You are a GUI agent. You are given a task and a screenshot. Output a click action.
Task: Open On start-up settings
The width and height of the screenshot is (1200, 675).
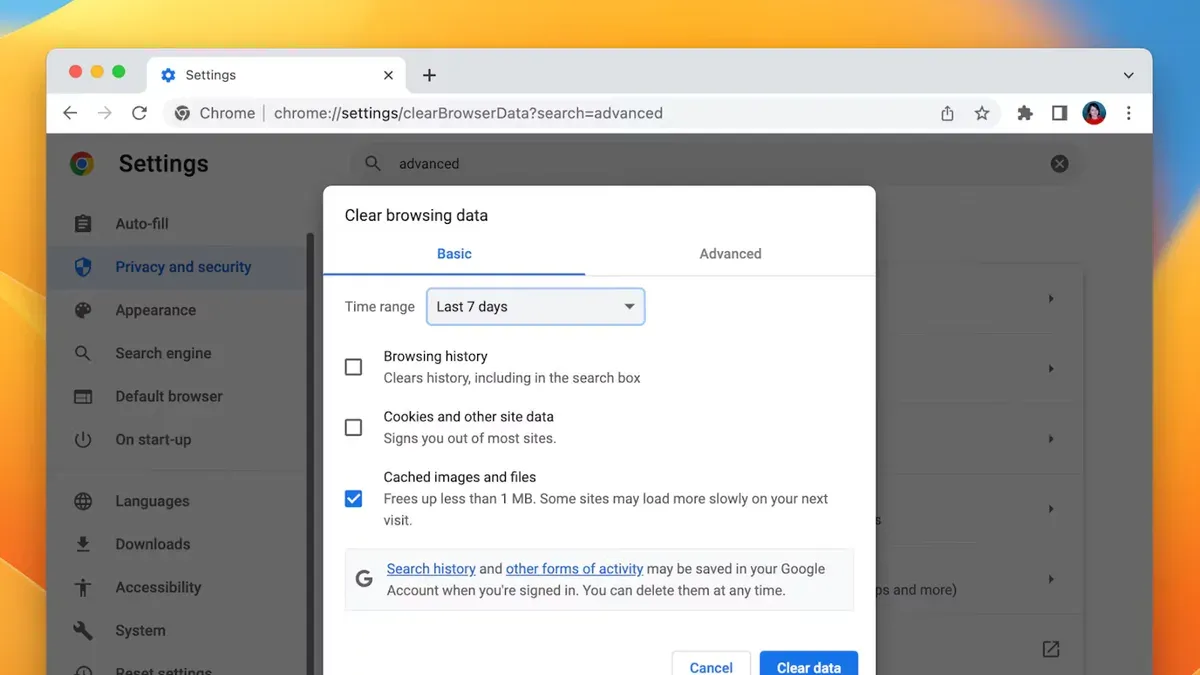click(153, 439)
